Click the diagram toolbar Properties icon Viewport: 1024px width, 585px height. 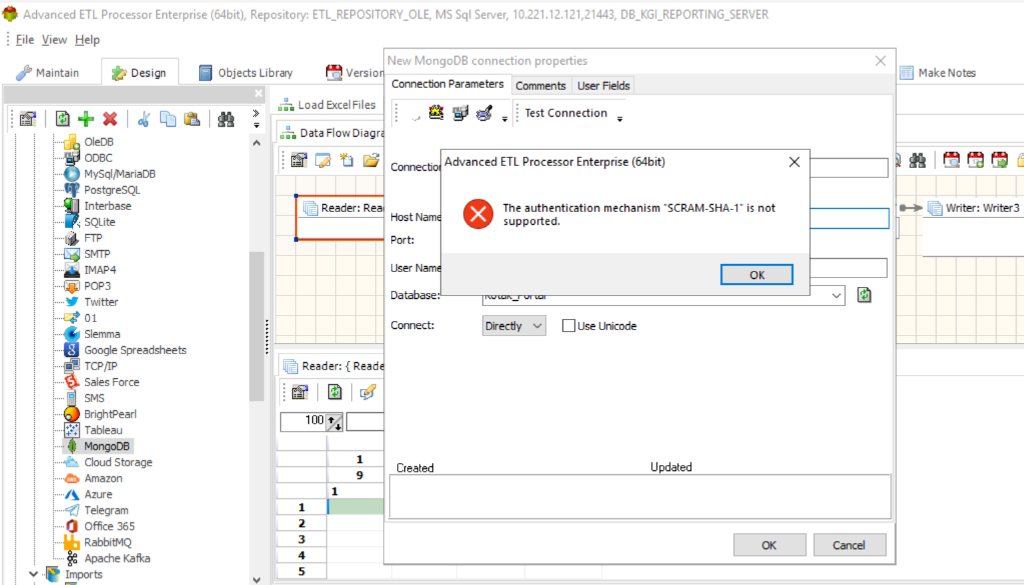coord(298,160)
